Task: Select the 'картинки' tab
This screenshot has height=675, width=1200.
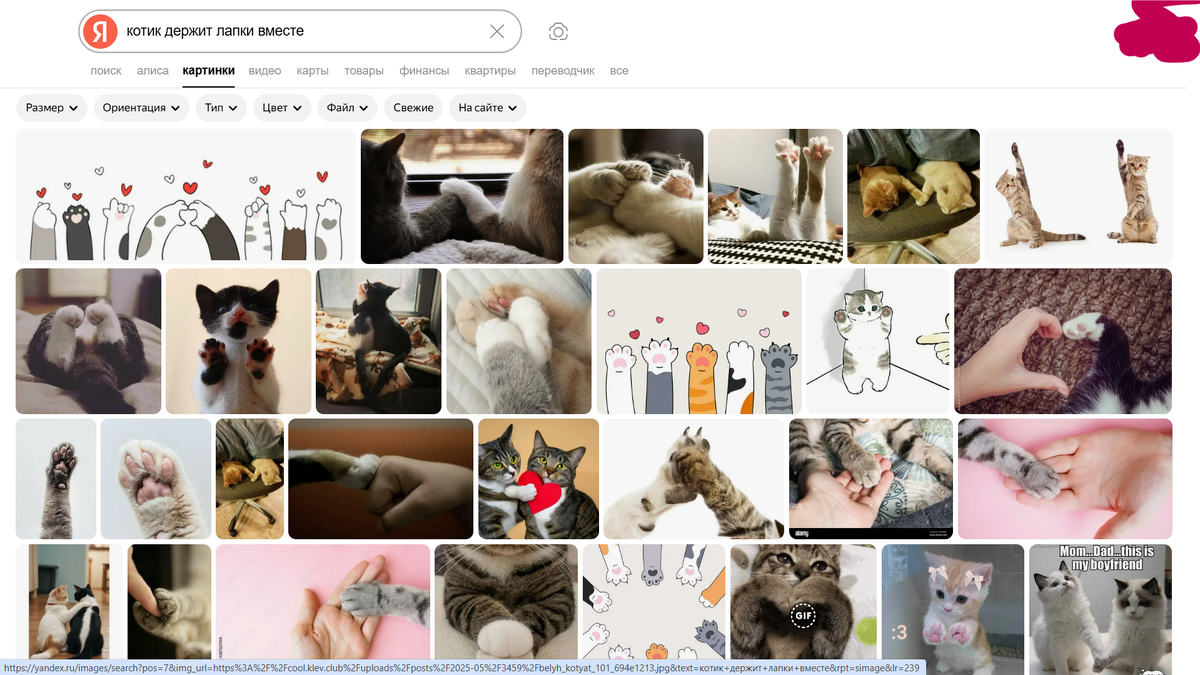Action: [x=208, y=71]
